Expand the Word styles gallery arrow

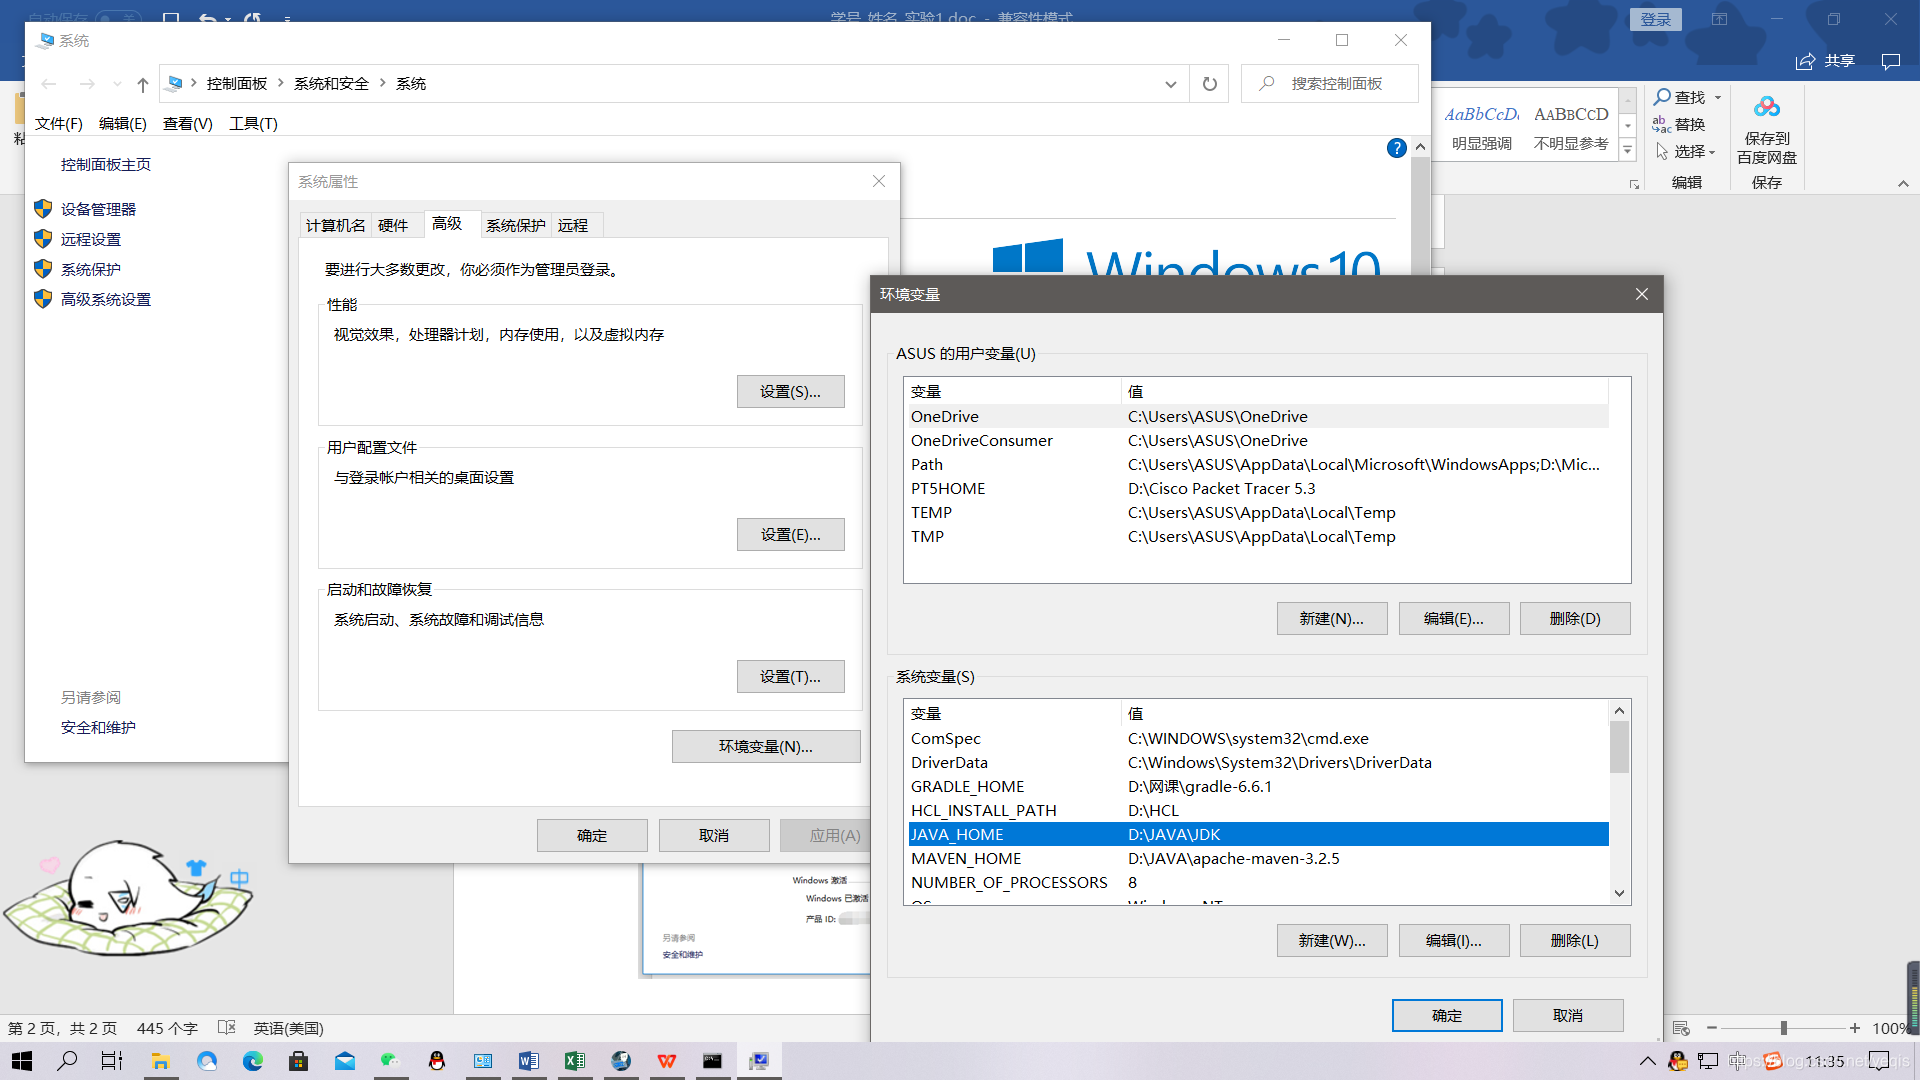pos(1628,151)
